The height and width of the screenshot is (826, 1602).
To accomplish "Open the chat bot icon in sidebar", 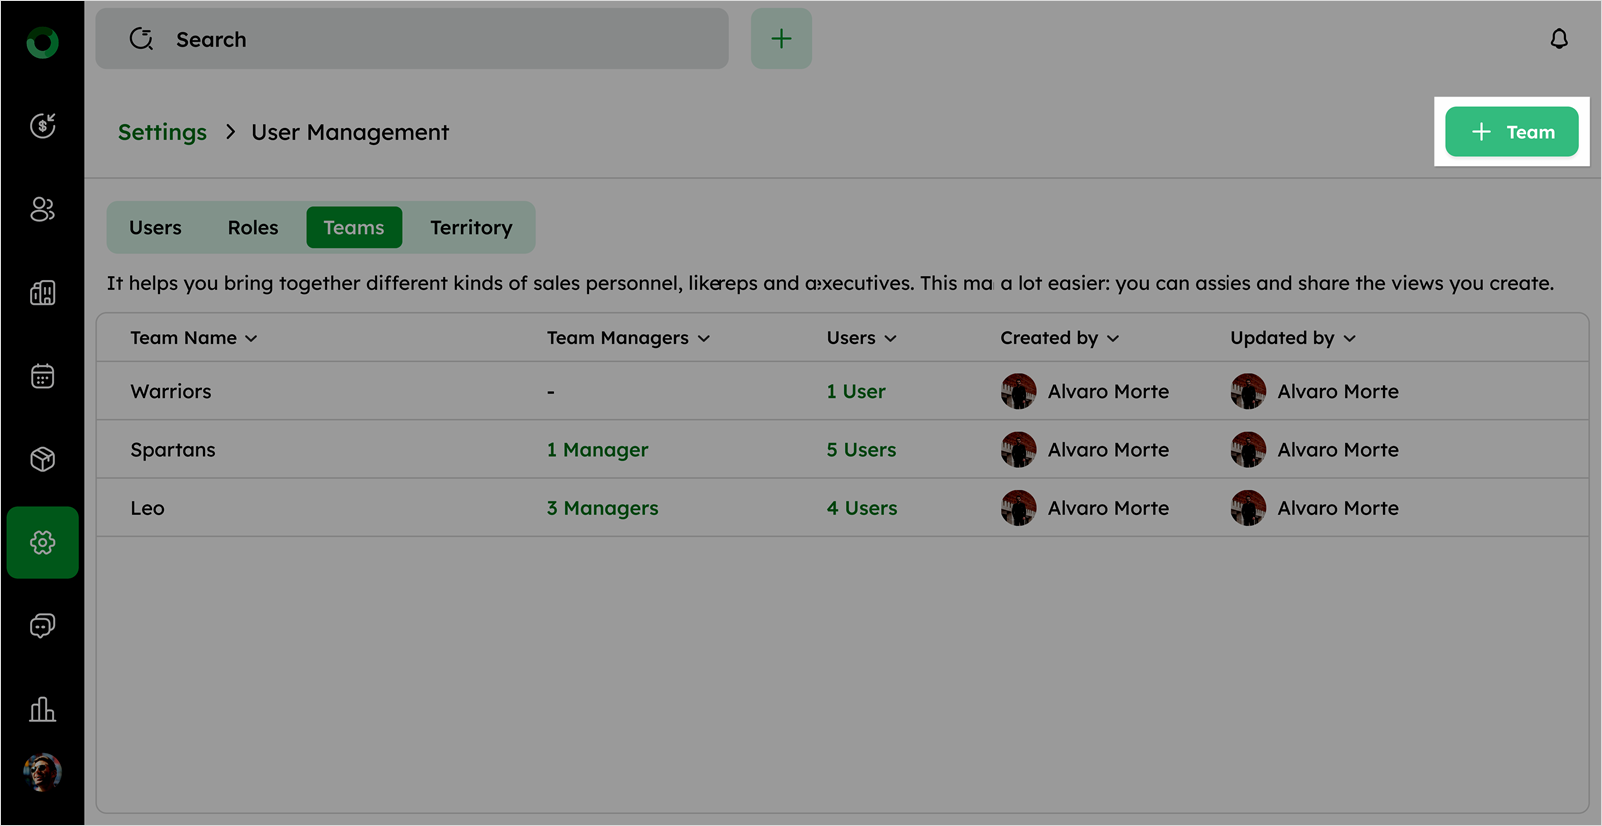I will click(x=42, y=626).
